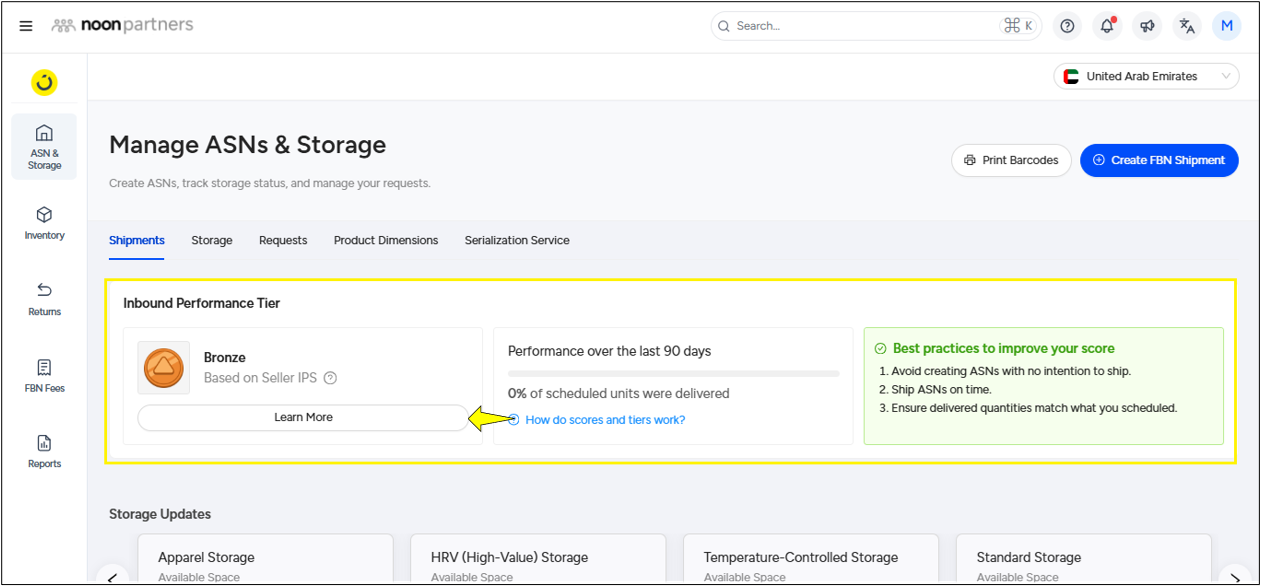Open the notifications bell
The height and width of the screenshot is (587, 1261).
point(1107,26)
